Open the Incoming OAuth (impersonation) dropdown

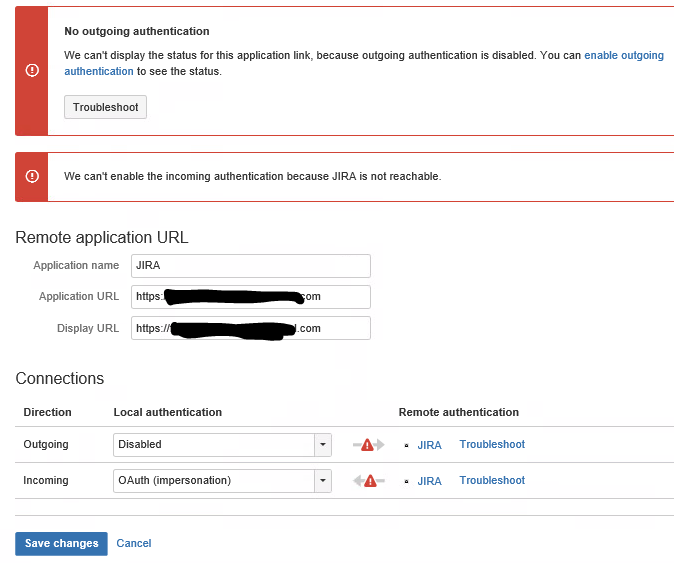click(222, 481)
